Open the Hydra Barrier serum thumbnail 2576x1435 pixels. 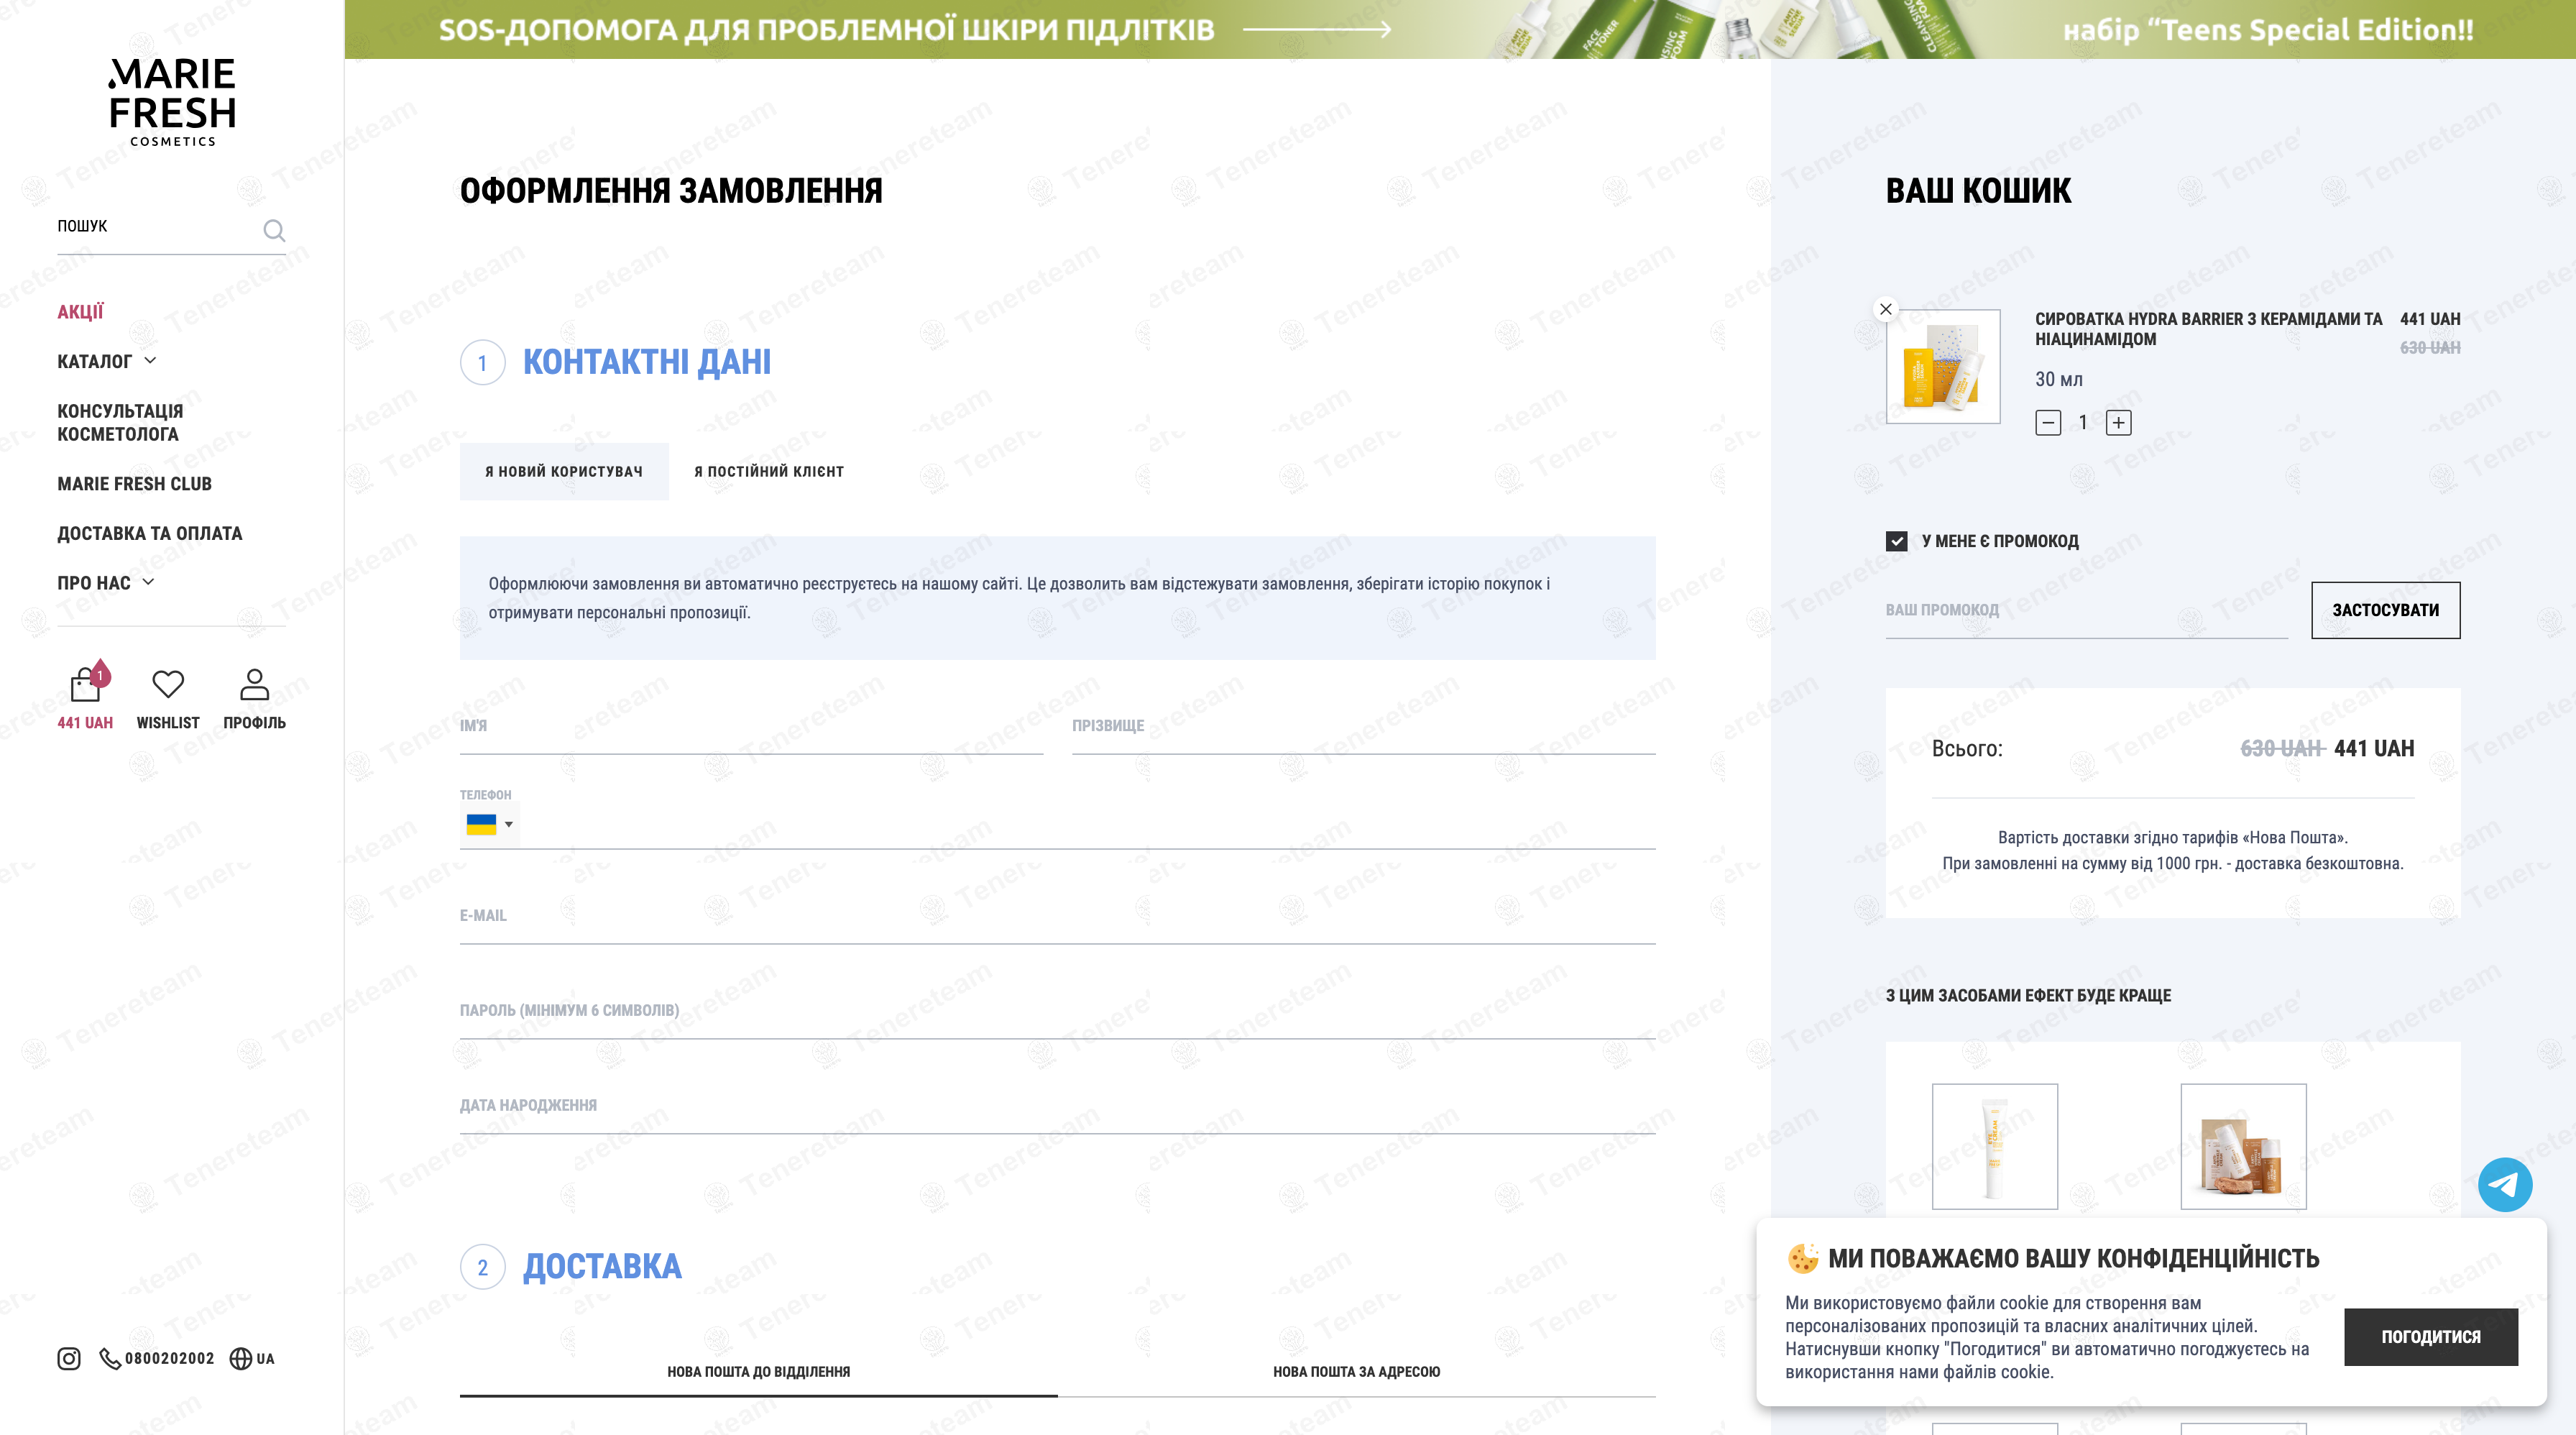1943,366
